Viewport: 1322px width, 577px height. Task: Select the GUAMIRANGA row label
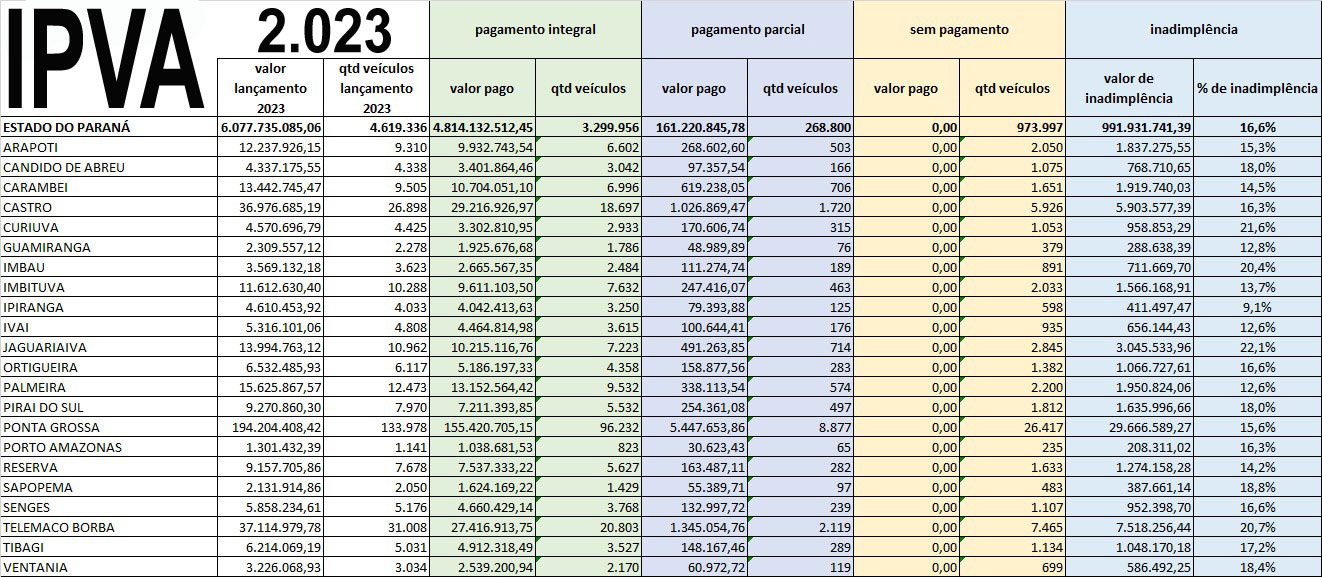coord(110,247)
